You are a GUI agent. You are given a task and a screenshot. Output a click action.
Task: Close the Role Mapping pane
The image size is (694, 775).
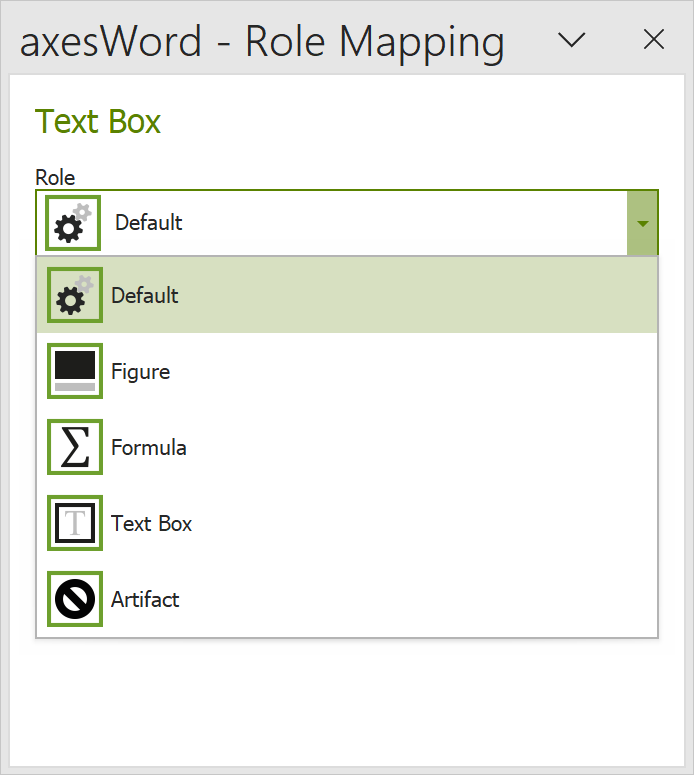(x=653, y=39)
